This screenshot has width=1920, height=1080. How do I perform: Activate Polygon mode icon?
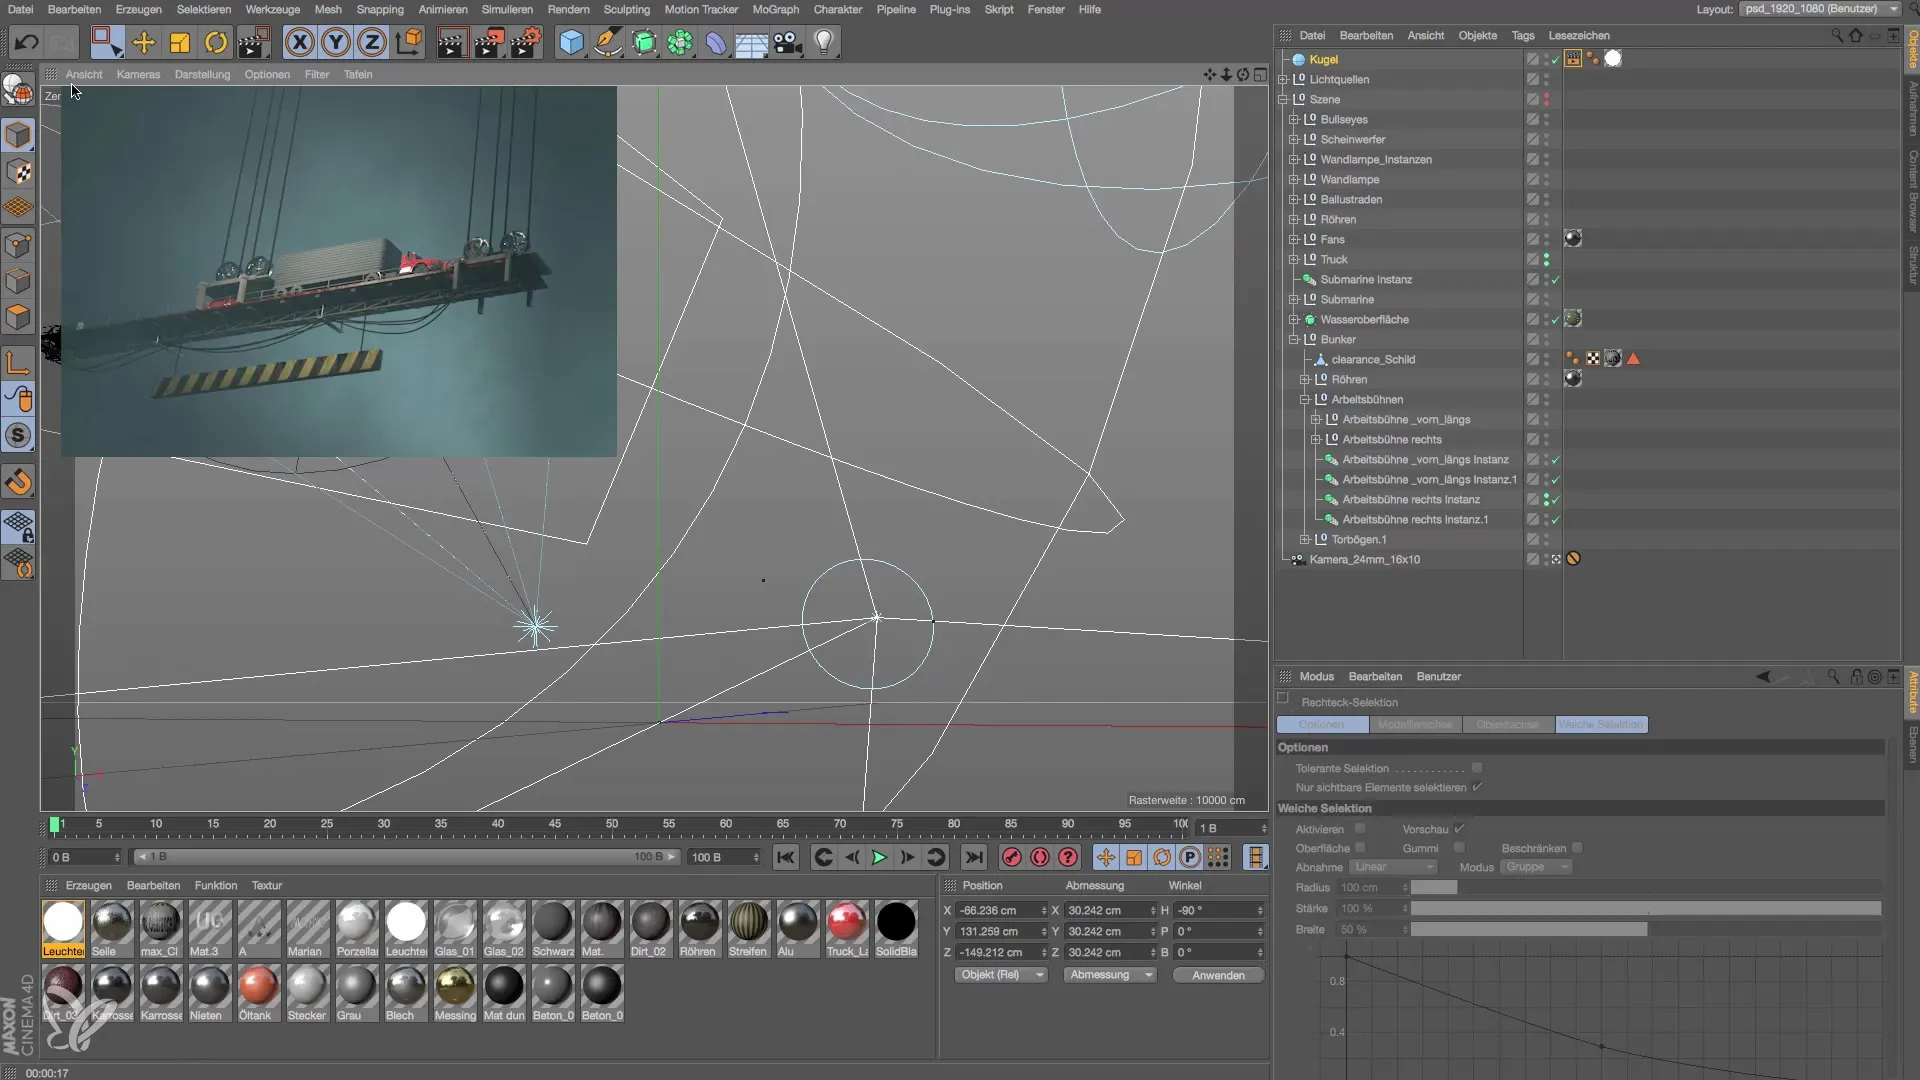click(18, 318)
